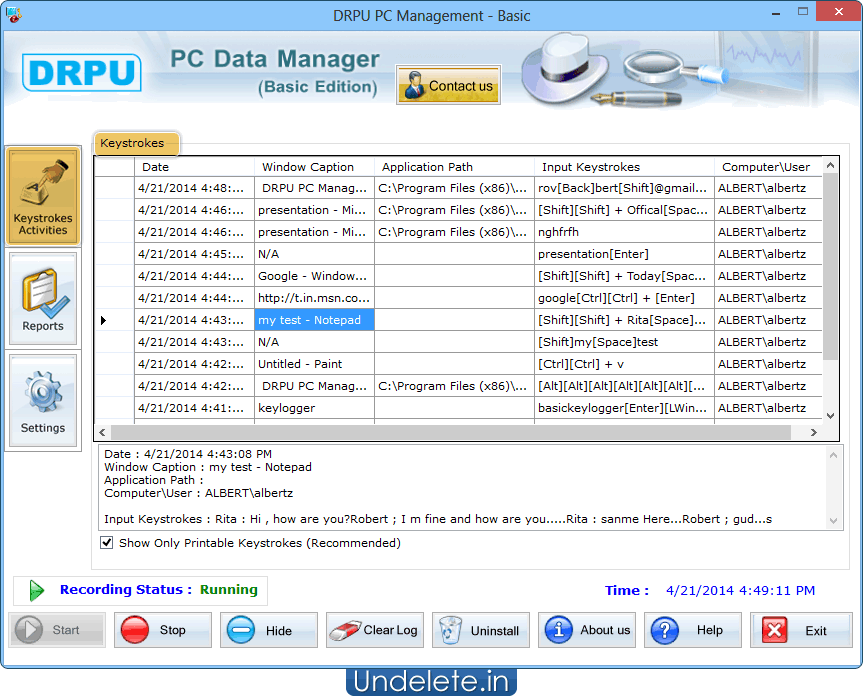The width and height of the screenshot is (863, 696).
Task: Select '[Alt][Alt][Alt][Alt][Alt][Alt][...' cell
Action: coord(624,386)
